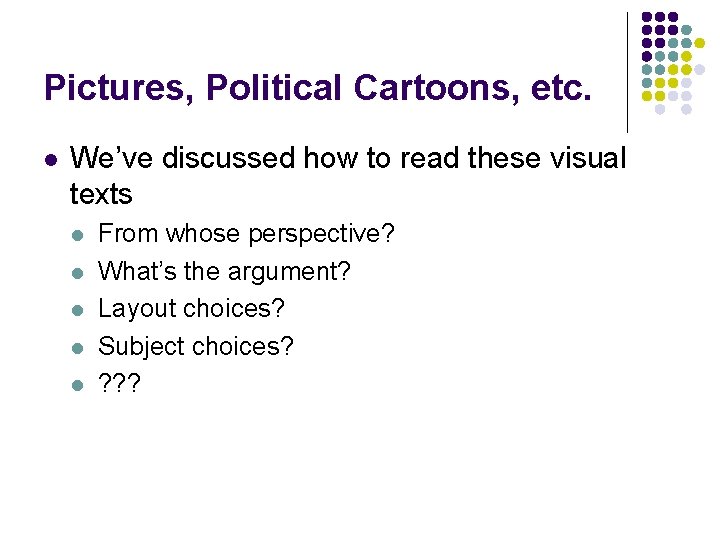Click the slide title about Political Cartoons
Screen dimensions: 720x540
coord(318,88)
